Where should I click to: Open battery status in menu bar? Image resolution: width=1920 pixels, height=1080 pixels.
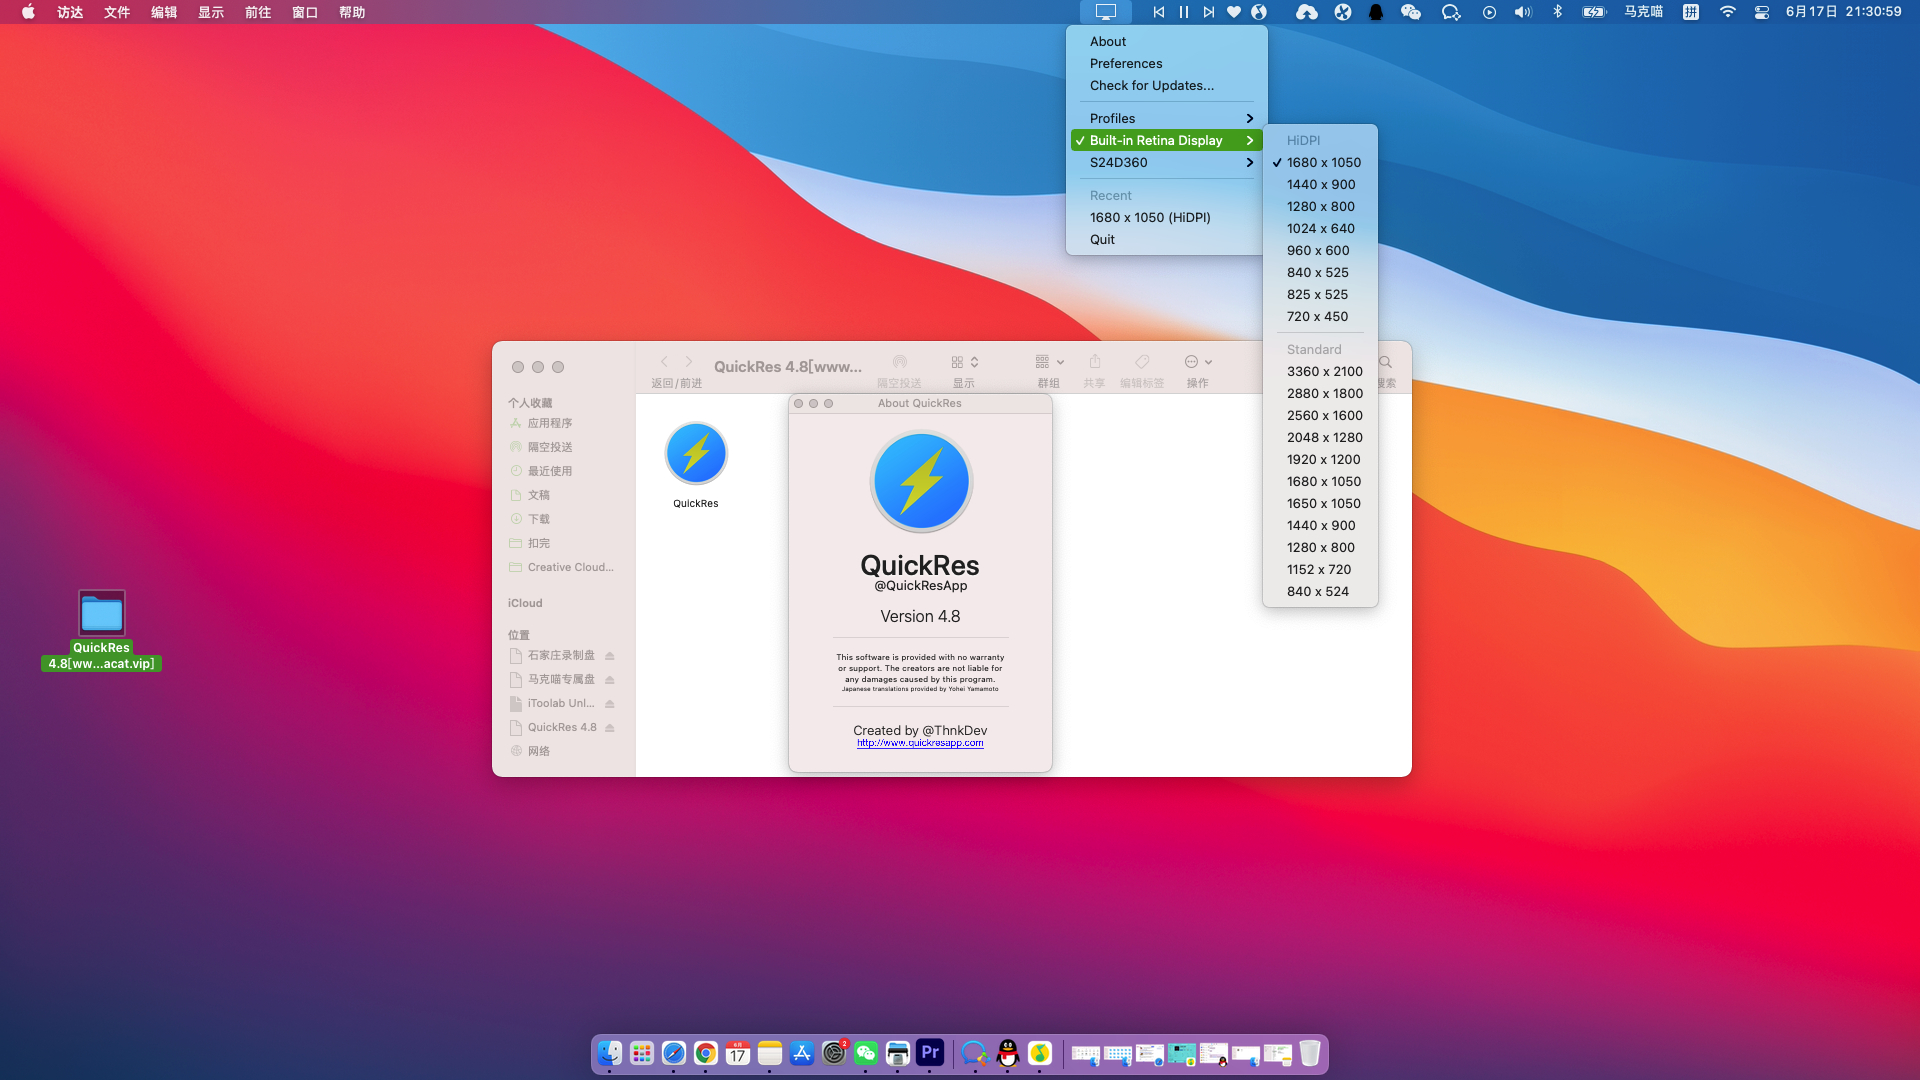click(x=1594, y=12)
